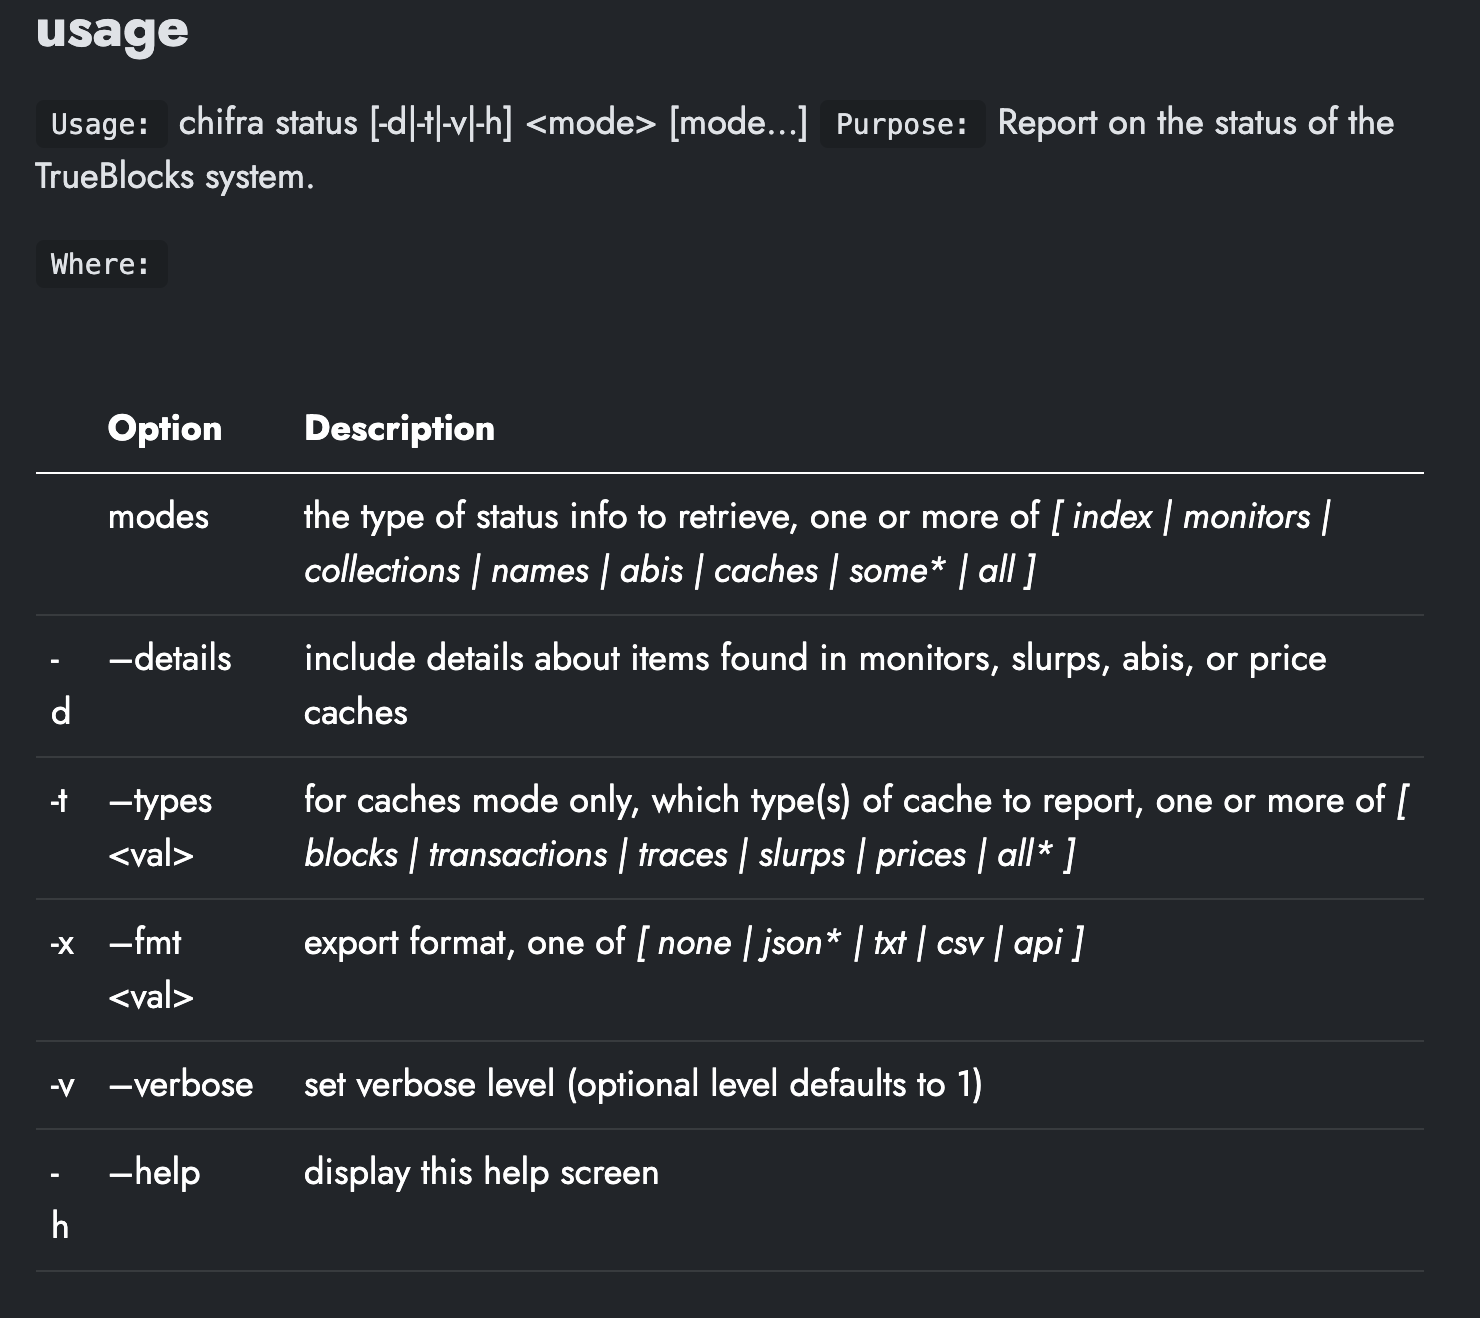
Task: Click the italic 'index | monitors' modes list
Action: [1190, 516]
